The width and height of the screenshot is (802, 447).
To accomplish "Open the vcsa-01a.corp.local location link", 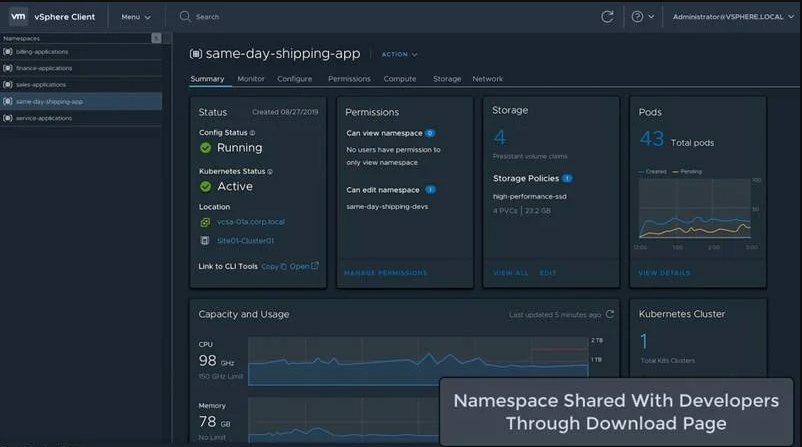I will [x=251, y=222].
